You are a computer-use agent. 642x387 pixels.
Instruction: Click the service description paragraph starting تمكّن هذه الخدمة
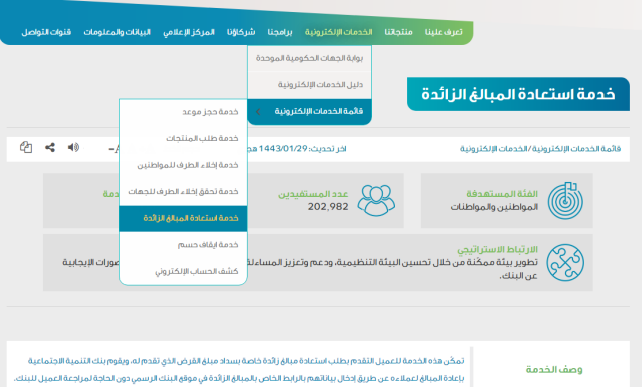coord(239,369)
